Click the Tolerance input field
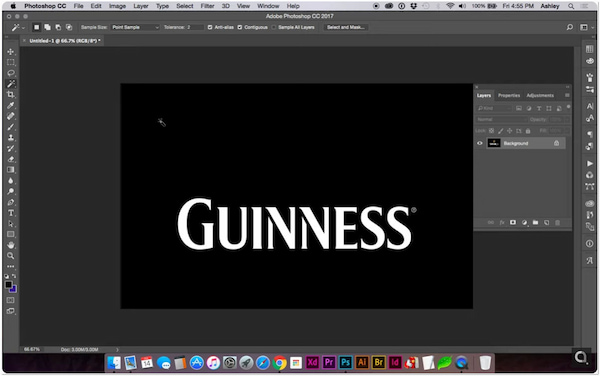The height and width of the screenshot is (376, 600). (194, 27)
